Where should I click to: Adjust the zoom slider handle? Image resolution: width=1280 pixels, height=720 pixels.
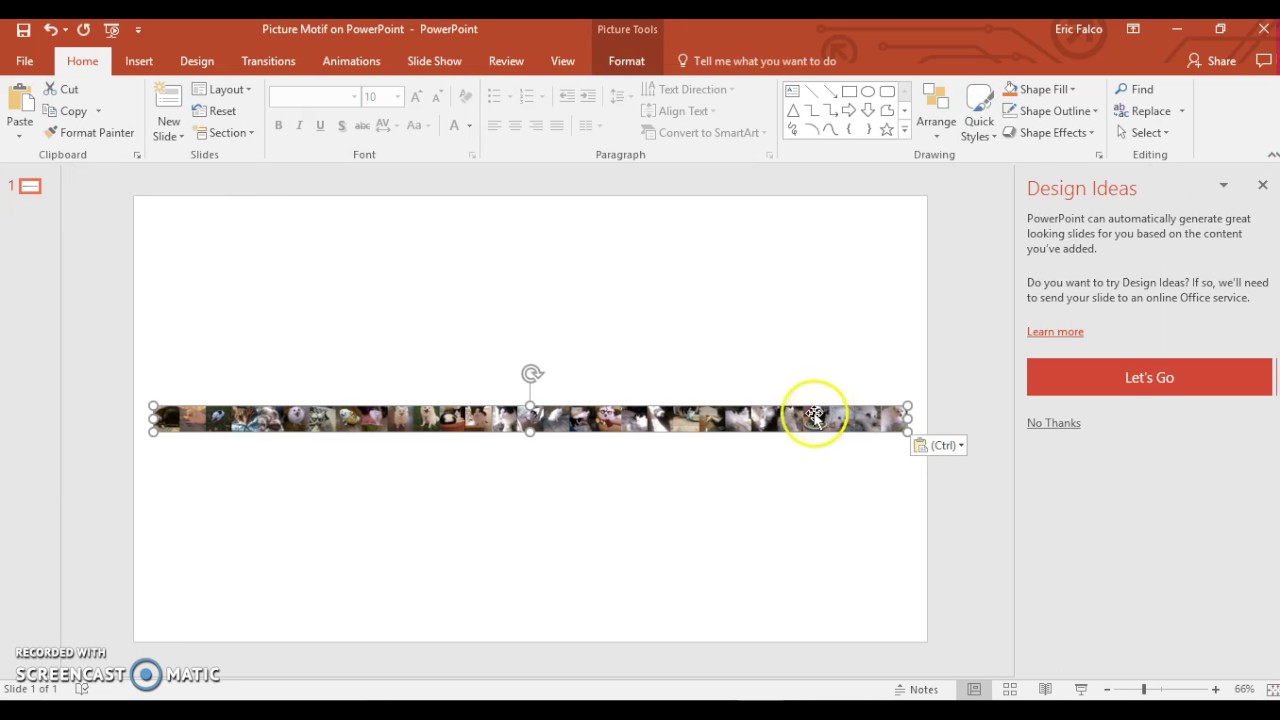click(1144, 689)
